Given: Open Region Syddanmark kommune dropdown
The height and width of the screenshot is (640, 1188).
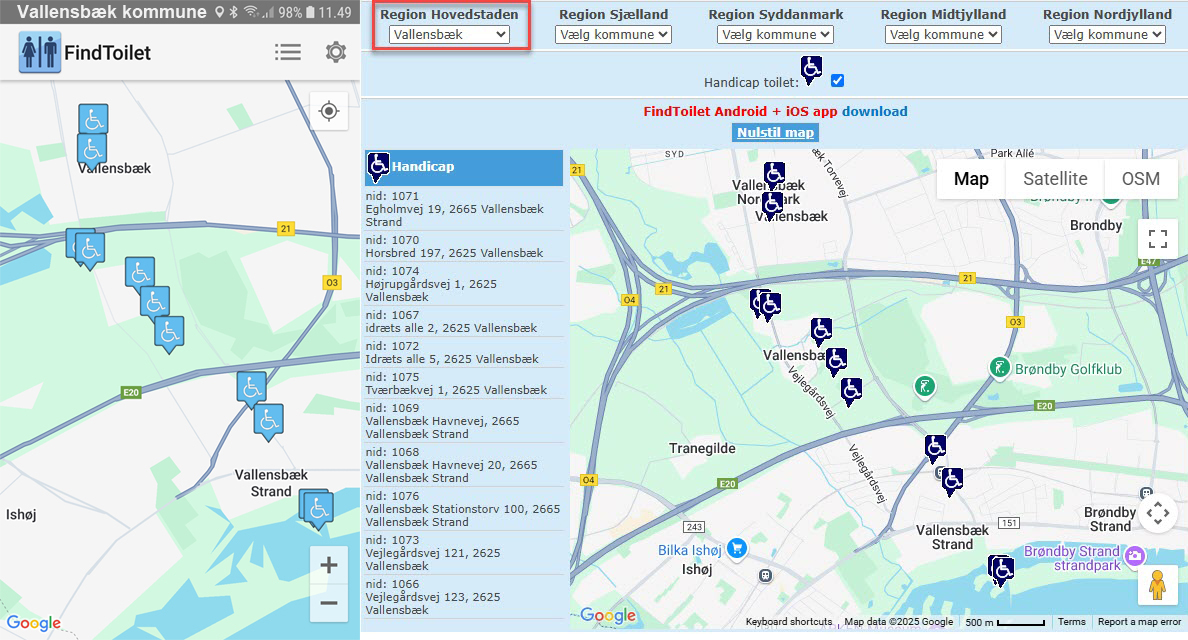Looking at the screenshot, I should [x=775, y=34].
